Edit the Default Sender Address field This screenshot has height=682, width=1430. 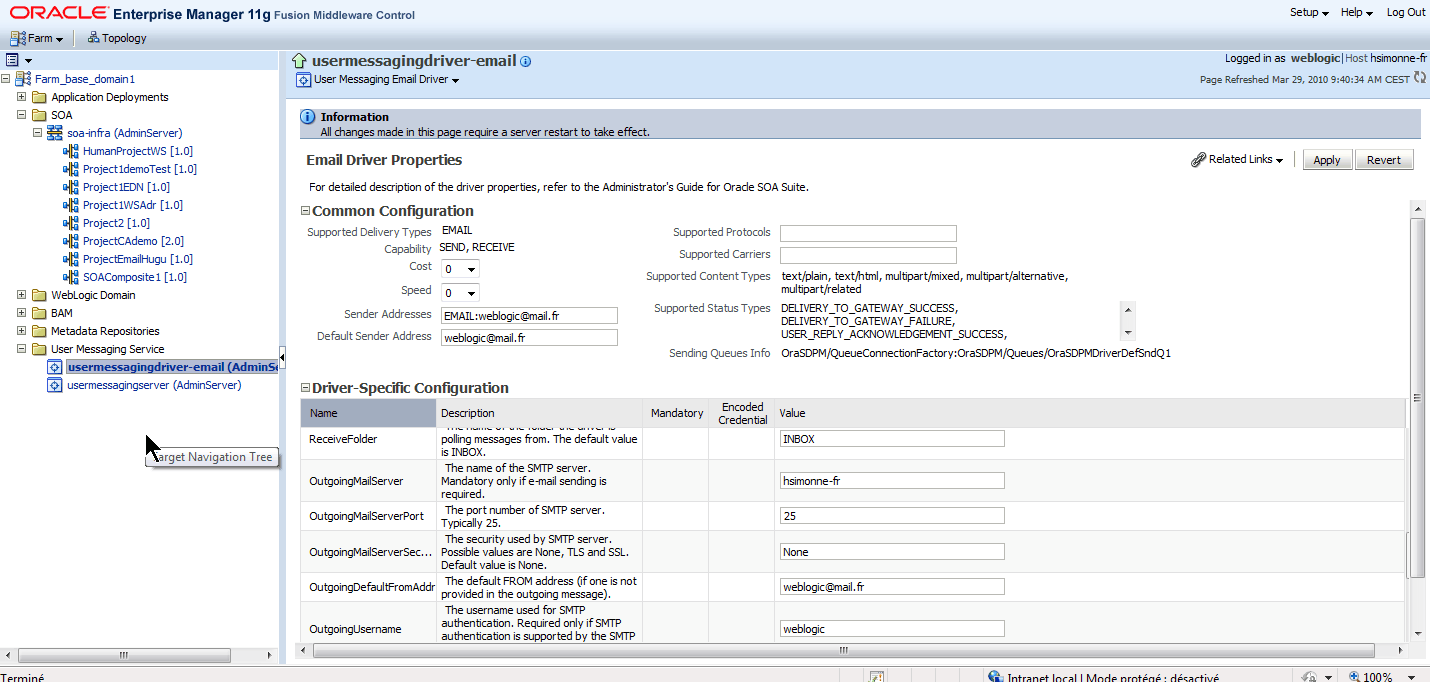pos(529,338)
